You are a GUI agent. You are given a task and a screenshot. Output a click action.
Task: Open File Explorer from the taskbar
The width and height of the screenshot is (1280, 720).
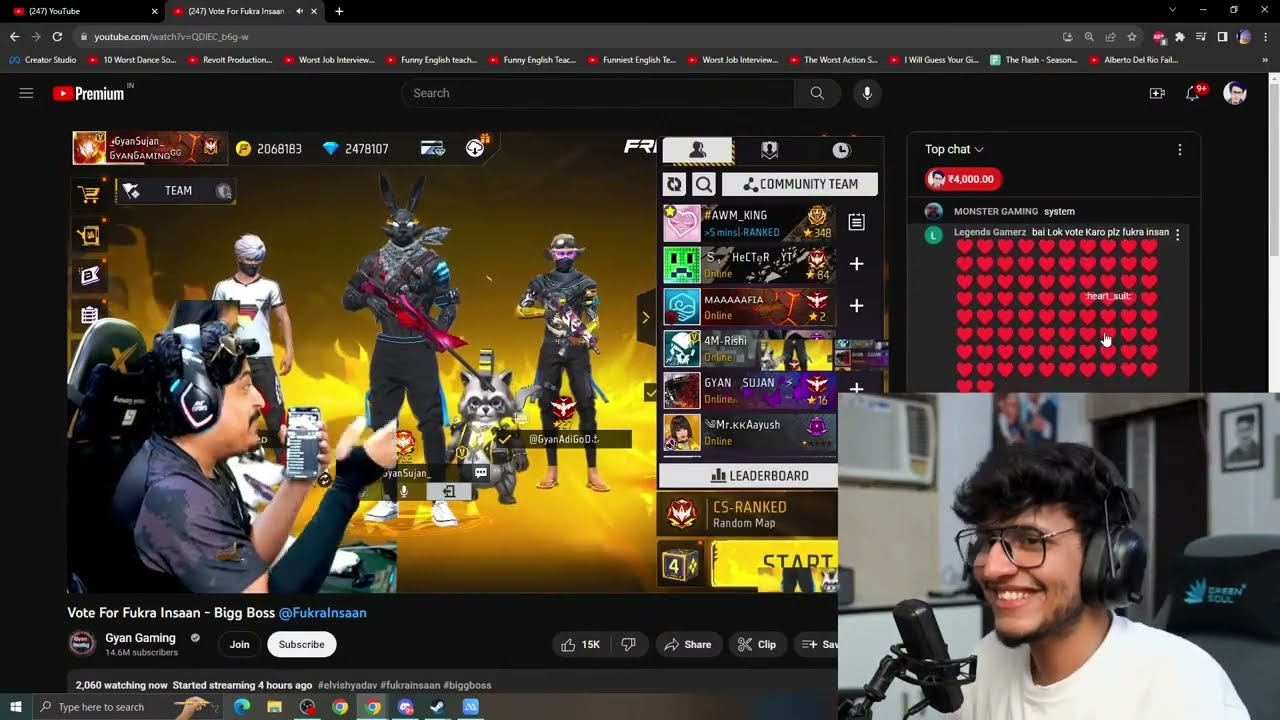point(275,707)
